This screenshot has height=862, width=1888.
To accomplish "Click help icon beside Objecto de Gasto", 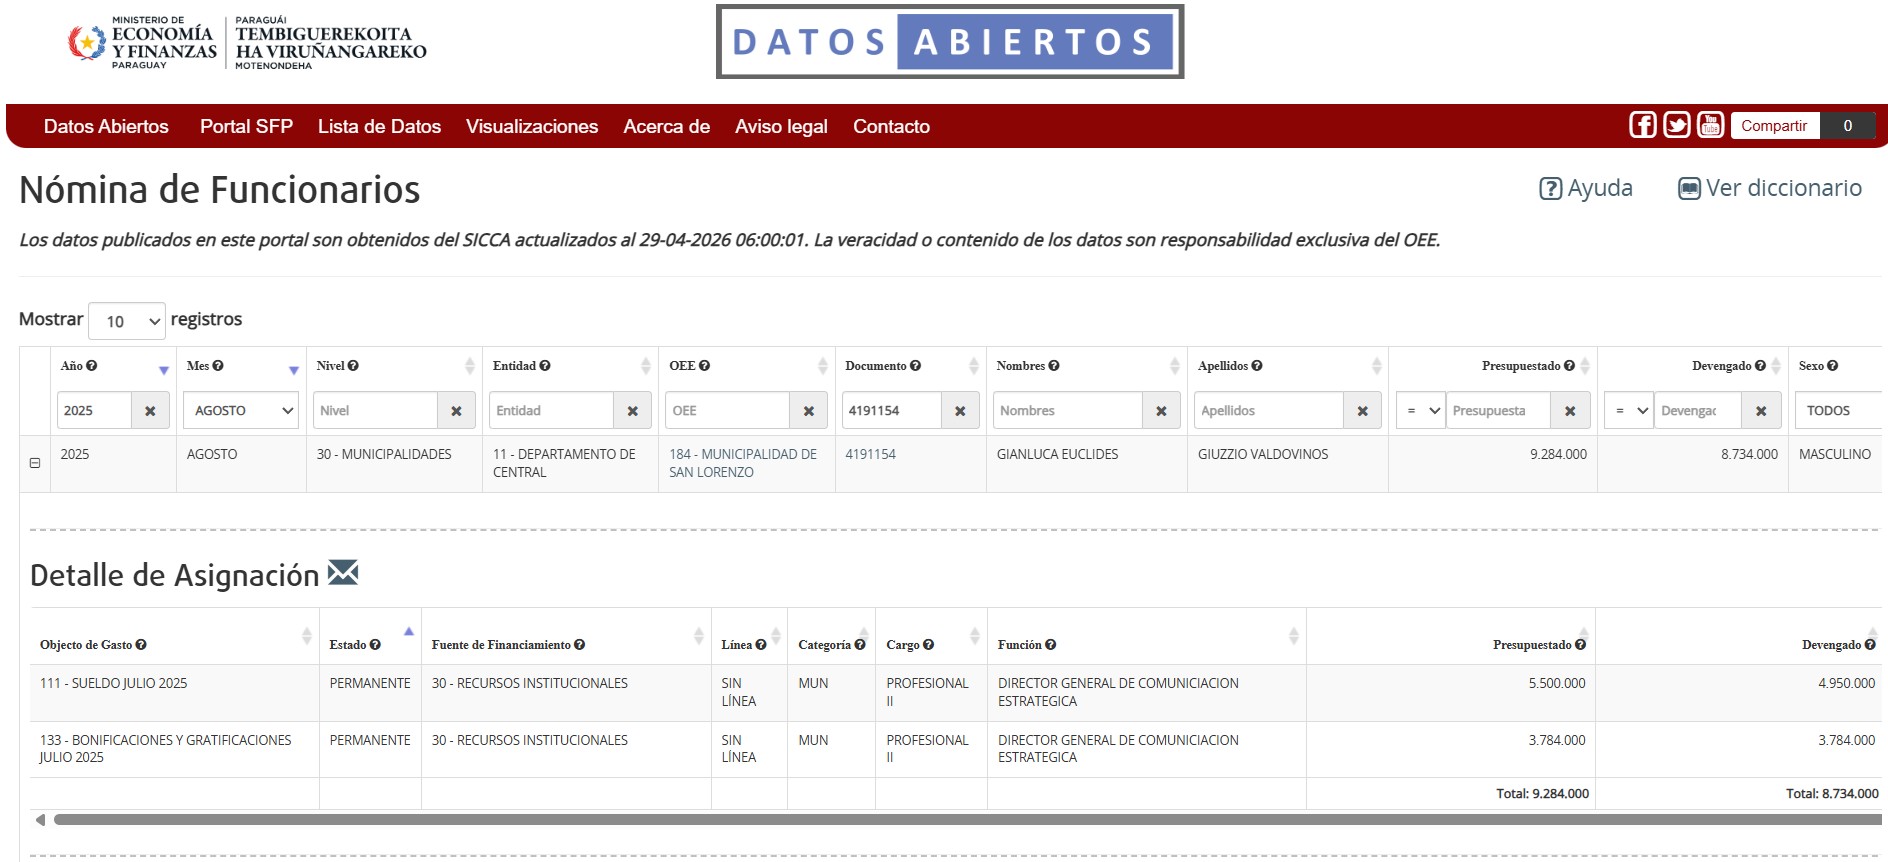I will point(141,645).
